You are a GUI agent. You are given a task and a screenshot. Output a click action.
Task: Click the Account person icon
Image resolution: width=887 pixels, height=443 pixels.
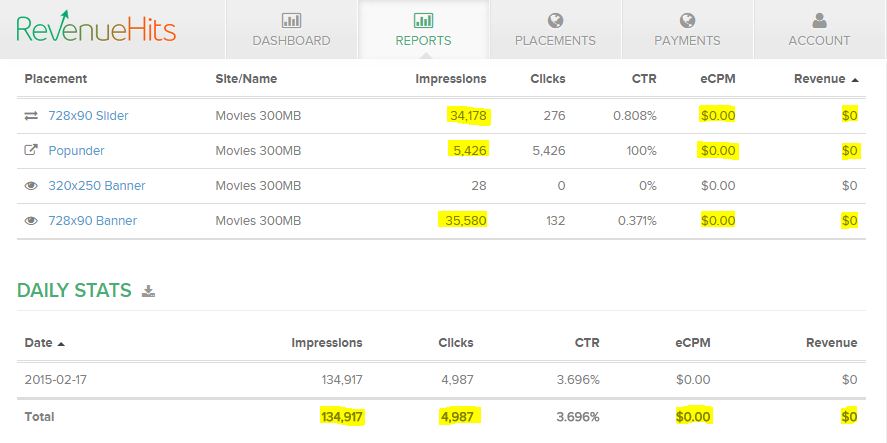819,21
